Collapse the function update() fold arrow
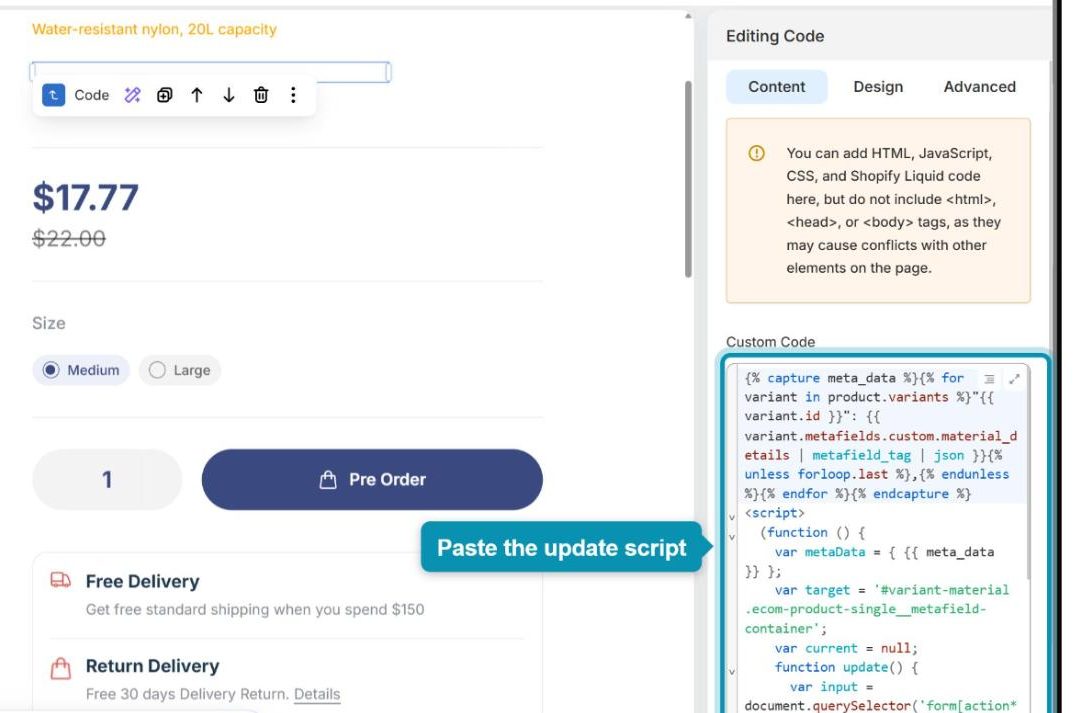This screenshot has height=713, width=1082. [731, 671]
